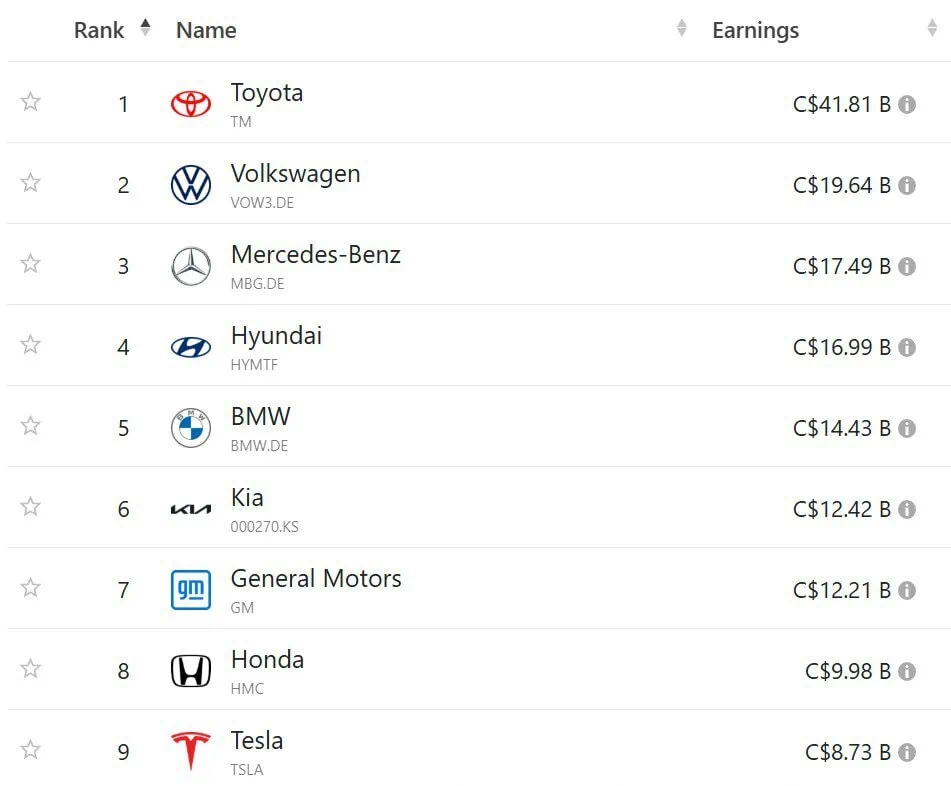Click the Earnings column header
Image resolution: width=951 pixels, height=786 pixels.
point(755,30)
